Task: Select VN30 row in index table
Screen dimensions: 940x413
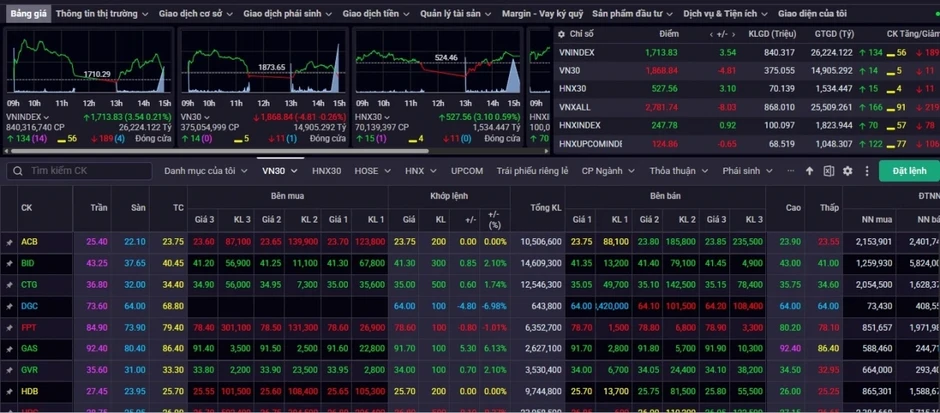Action: 747,71
